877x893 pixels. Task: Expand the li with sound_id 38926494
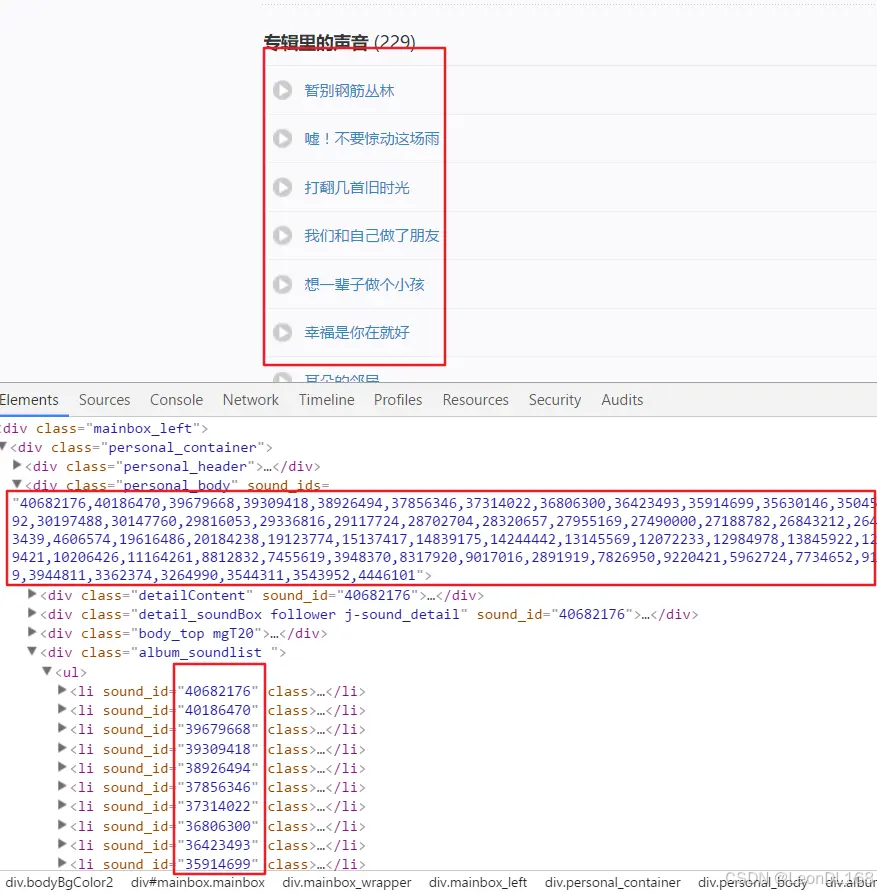click(62, 767)
